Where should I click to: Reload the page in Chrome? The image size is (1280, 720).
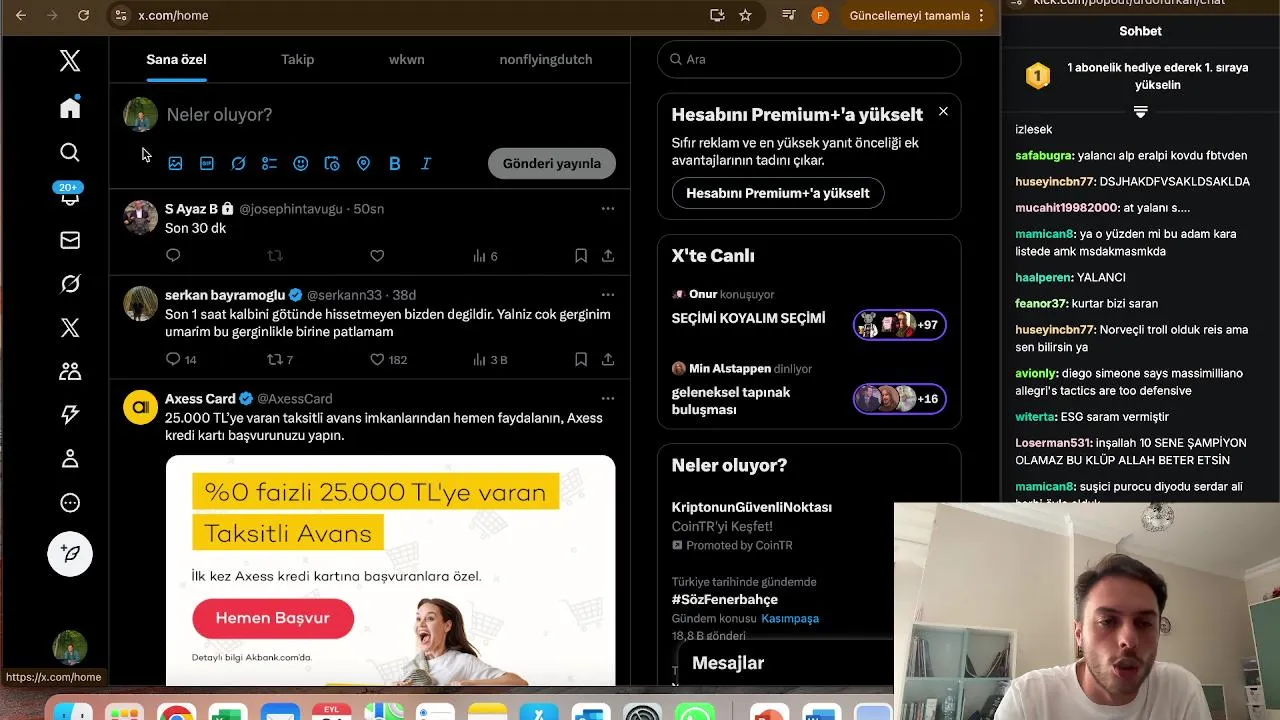coord(84,15)
